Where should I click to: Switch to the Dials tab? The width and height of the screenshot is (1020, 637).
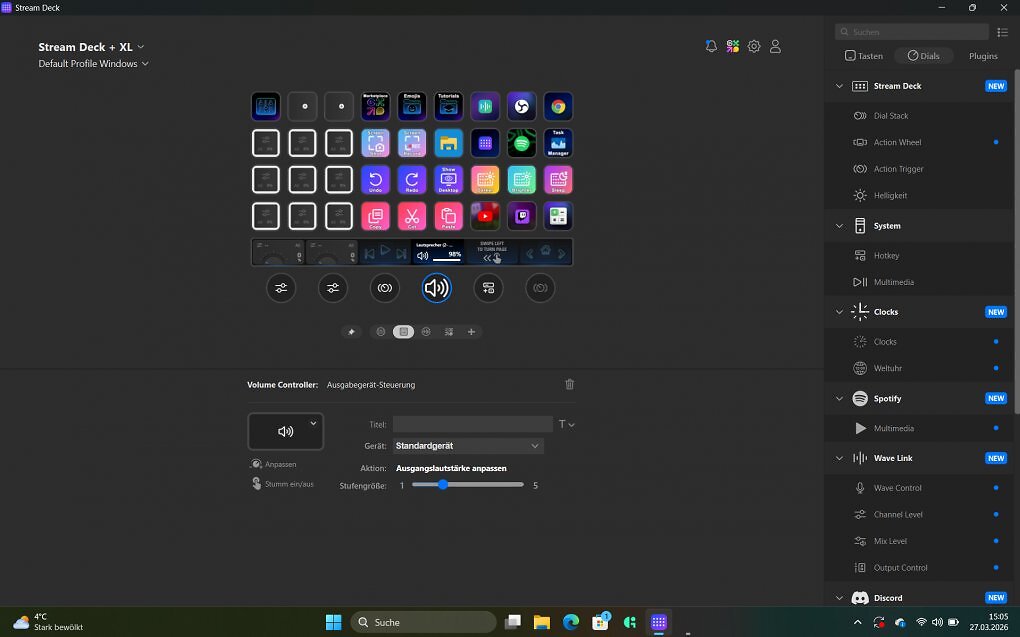tap(924, 56)
